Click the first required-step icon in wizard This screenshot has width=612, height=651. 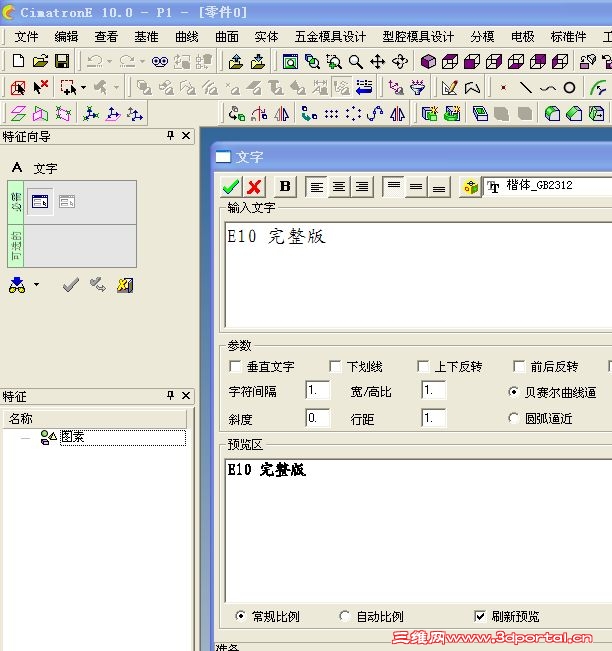coord(40,202)
